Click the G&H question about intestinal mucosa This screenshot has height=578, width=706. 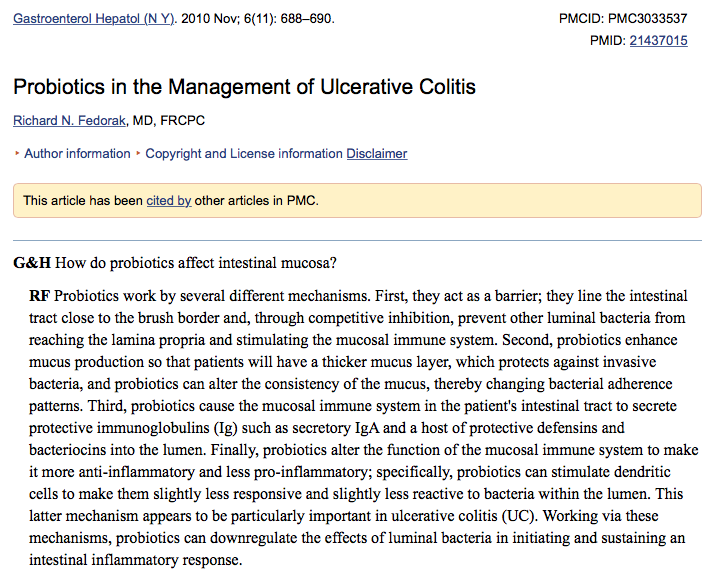pyautogui.click(x=196, y=264)
